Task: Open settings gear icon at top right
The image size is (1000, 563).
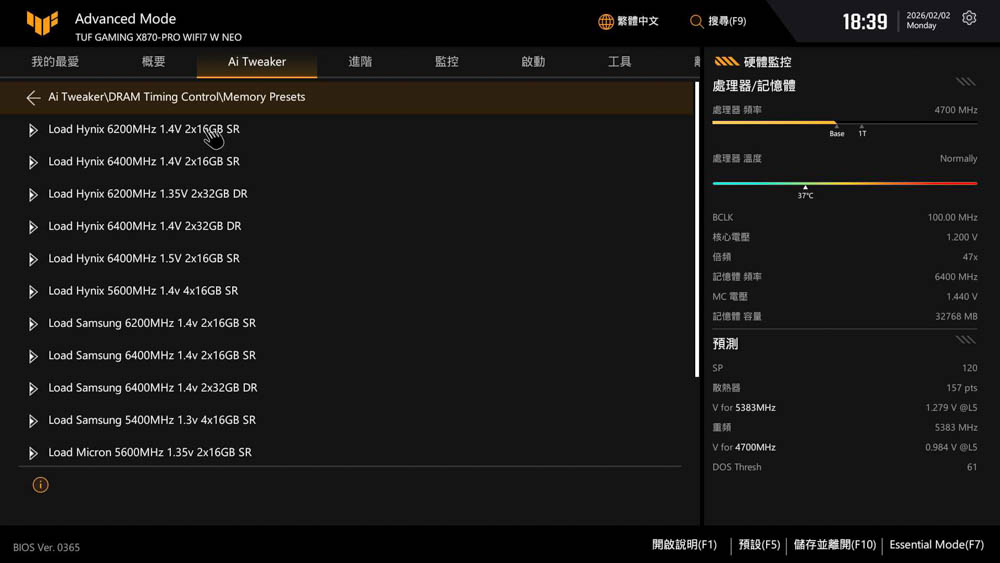Action: [969, 19]
